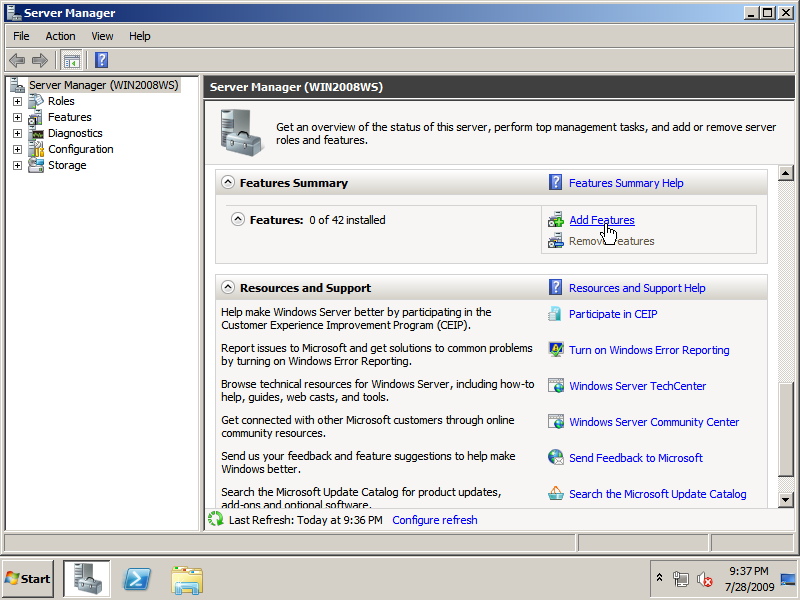This screenshot has width=800, height=600.
Task: Select the Diagnostics tree item label
Action: coord(75,133)
